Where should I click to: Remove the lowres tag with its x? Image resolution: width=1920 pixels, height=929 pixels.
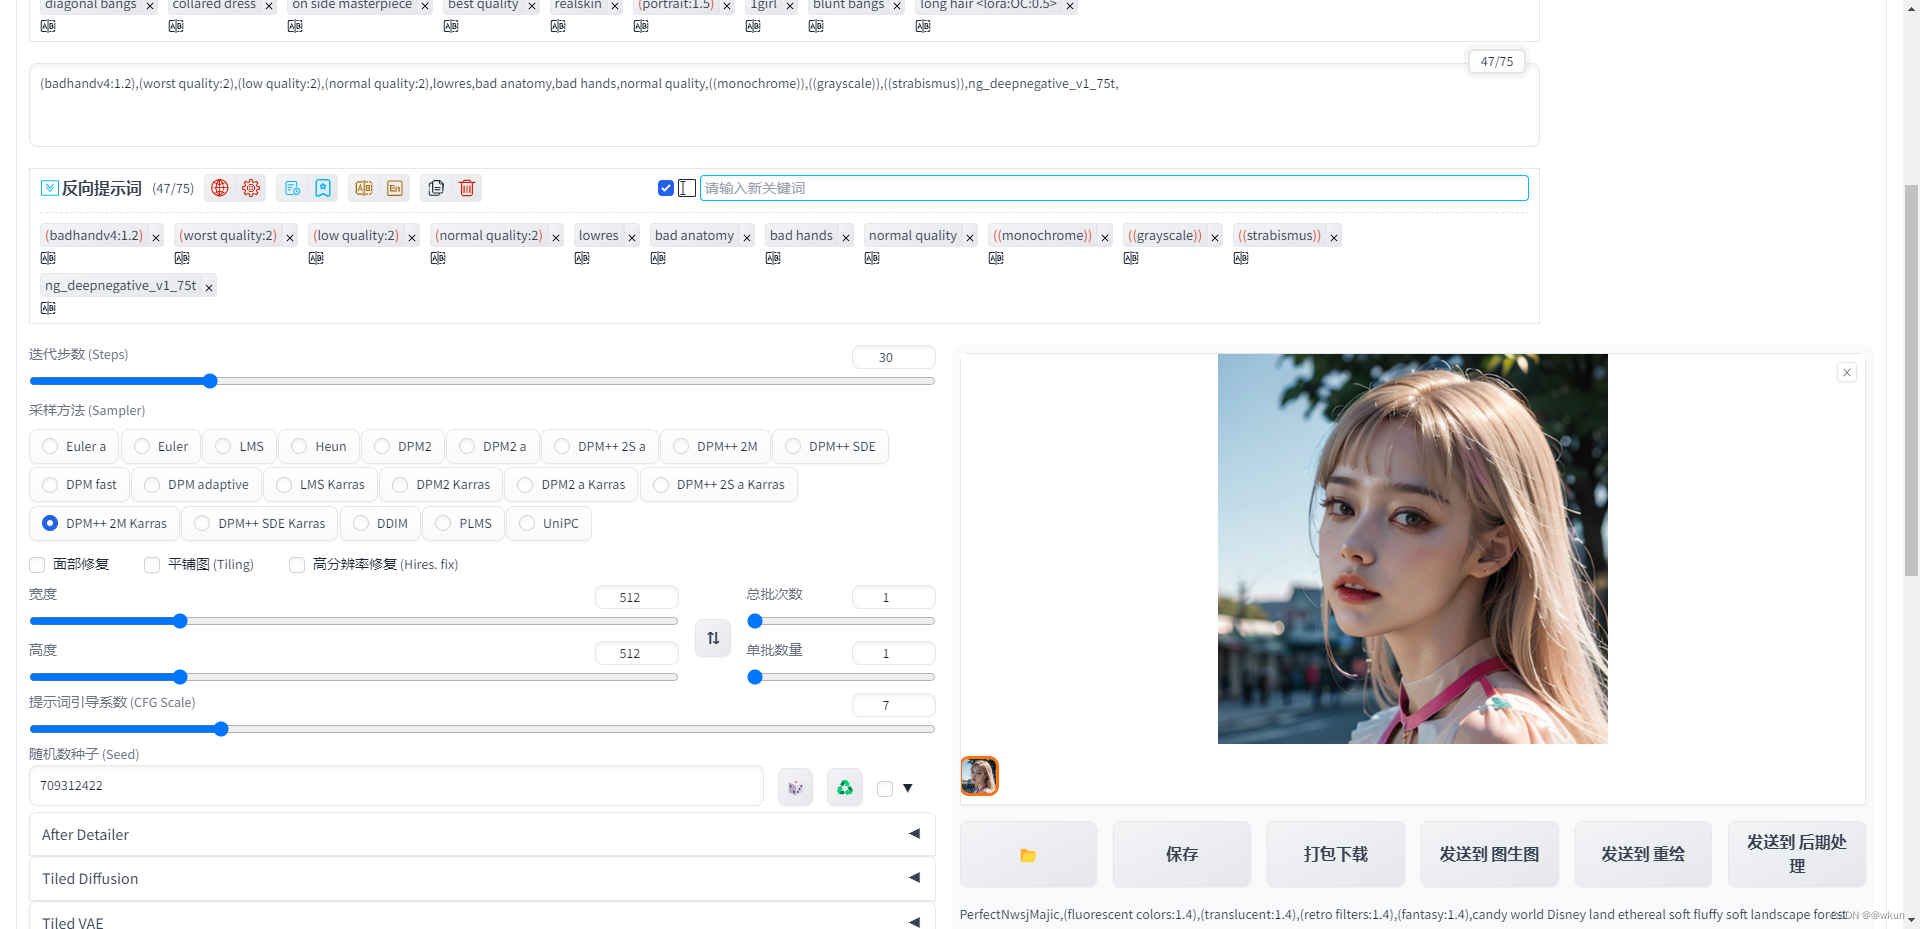click(x=632, y=238)
